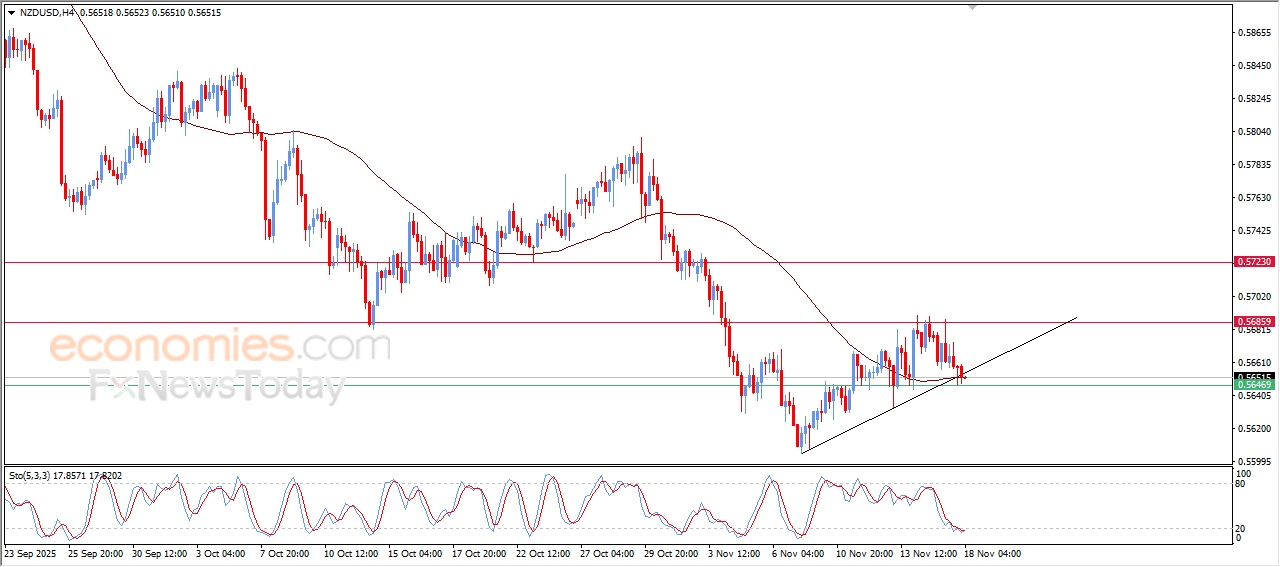Image resolution: width=1280 pixels, height=567 pixels.
Task: Click the 0.55995 price axis label
Action: coord(1255,461)
